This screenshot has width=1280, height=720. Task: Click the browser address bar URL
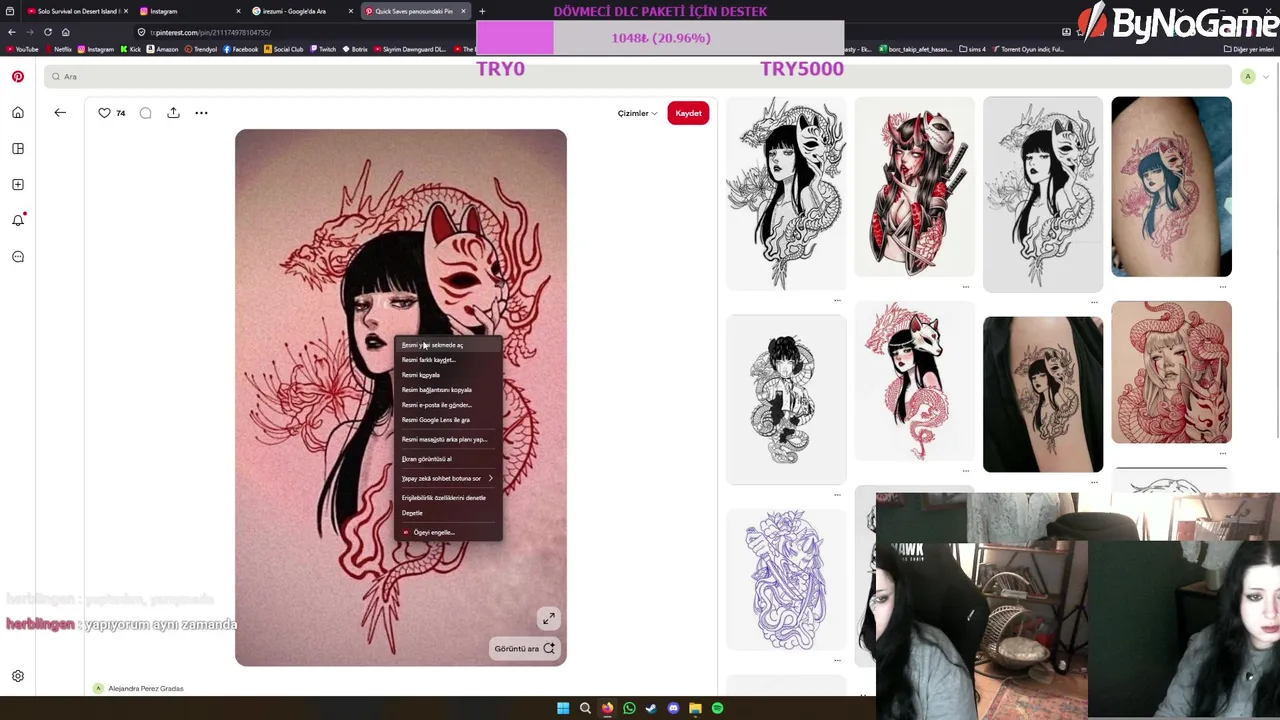click(x=212, y=32)
